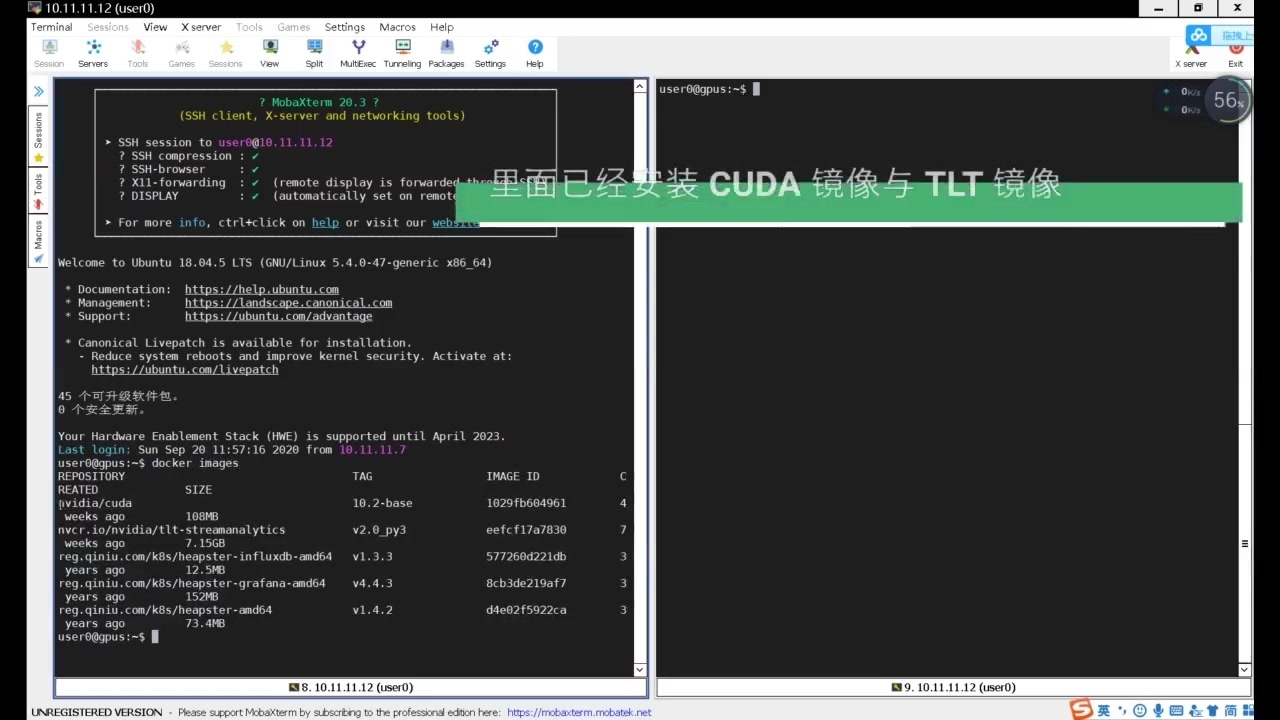This screenshot has width=1280, height=720.
Task: Click the Sogou S logo in IME bar
Action: tap(1081, 710)
